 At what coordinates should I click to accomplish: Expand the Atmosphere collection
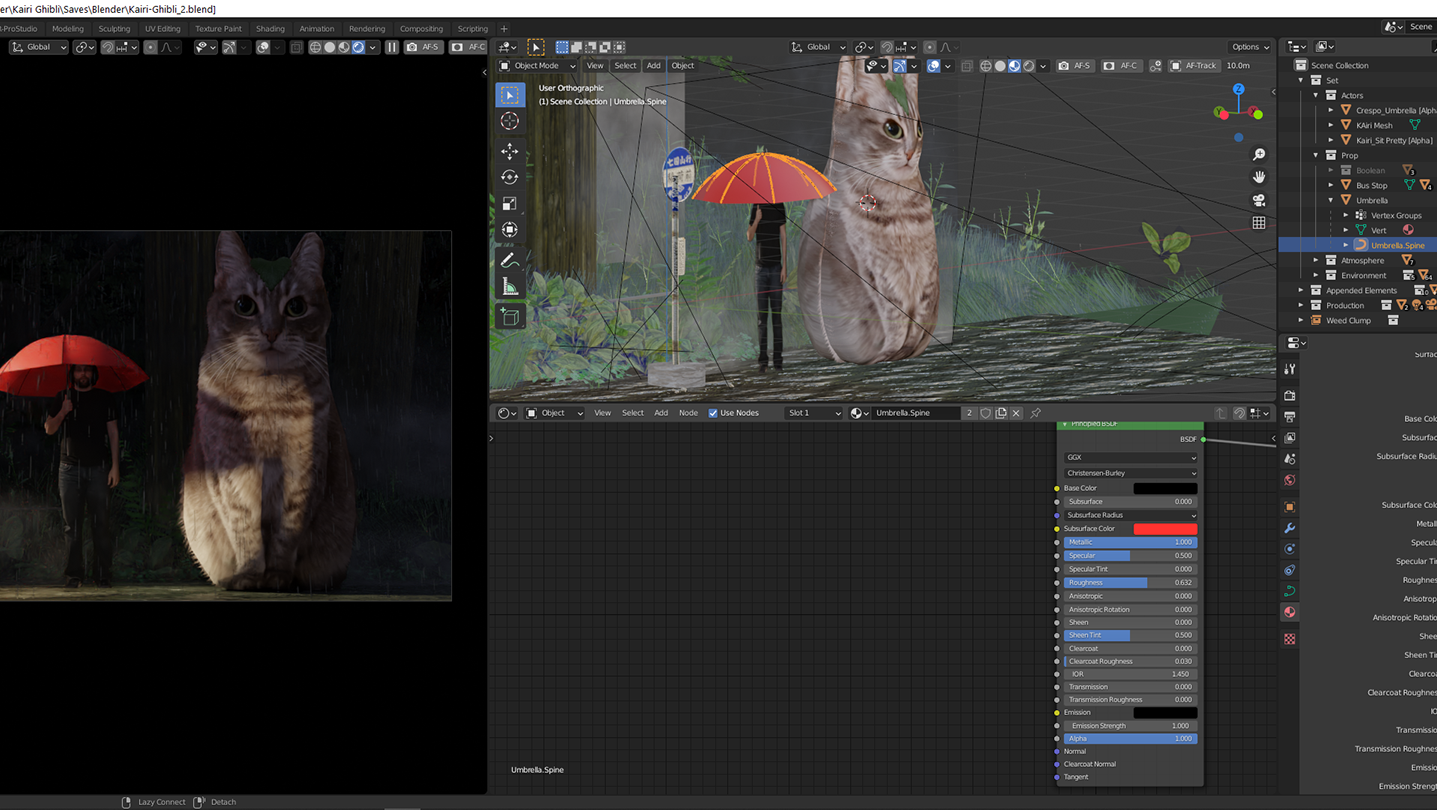click(x=1316, y=260)
